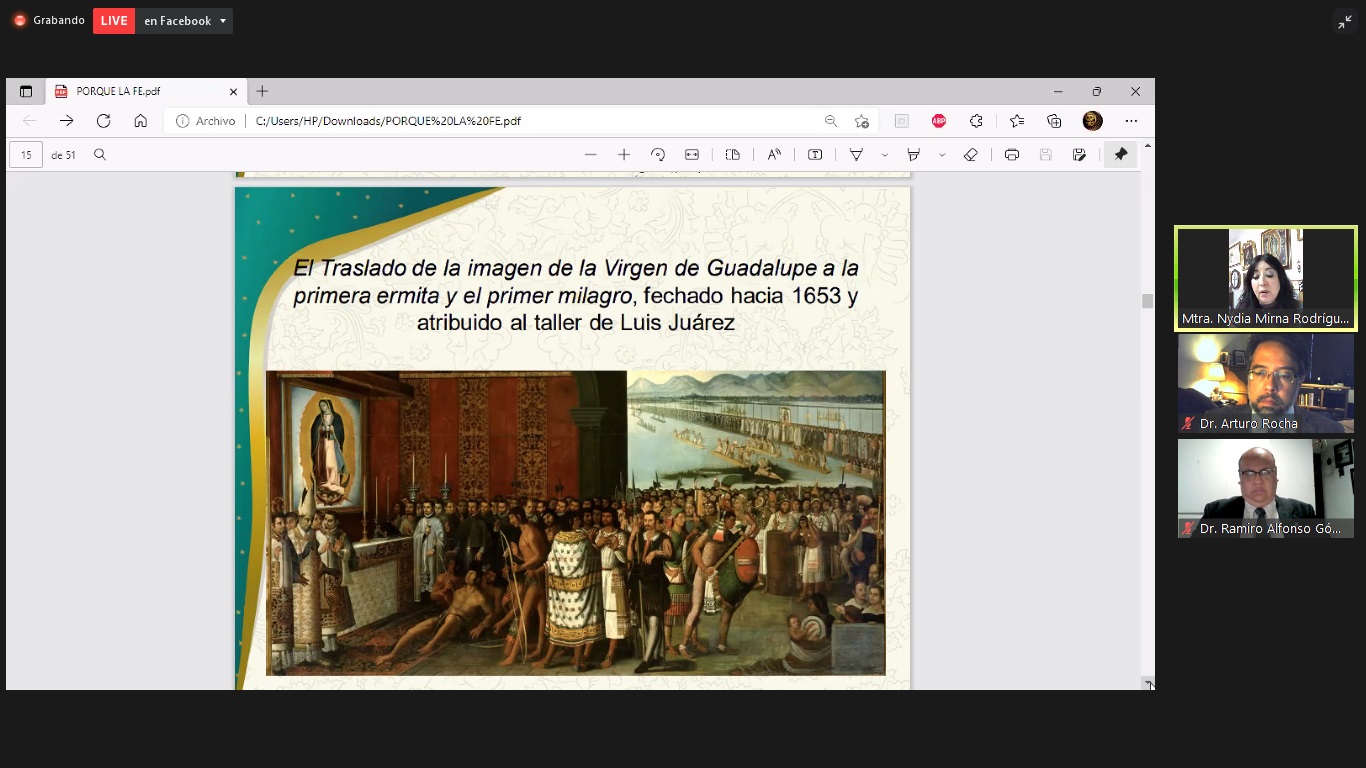Open the browser profile avatar

(1093, 121)
